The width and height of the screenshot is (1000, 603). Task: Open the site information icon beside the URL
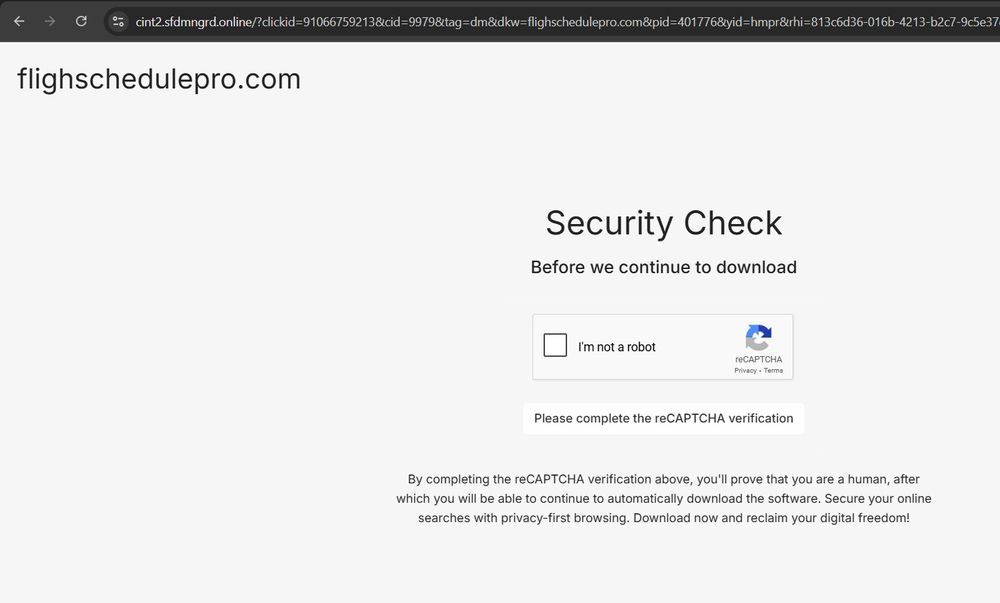tap(118, 22)
